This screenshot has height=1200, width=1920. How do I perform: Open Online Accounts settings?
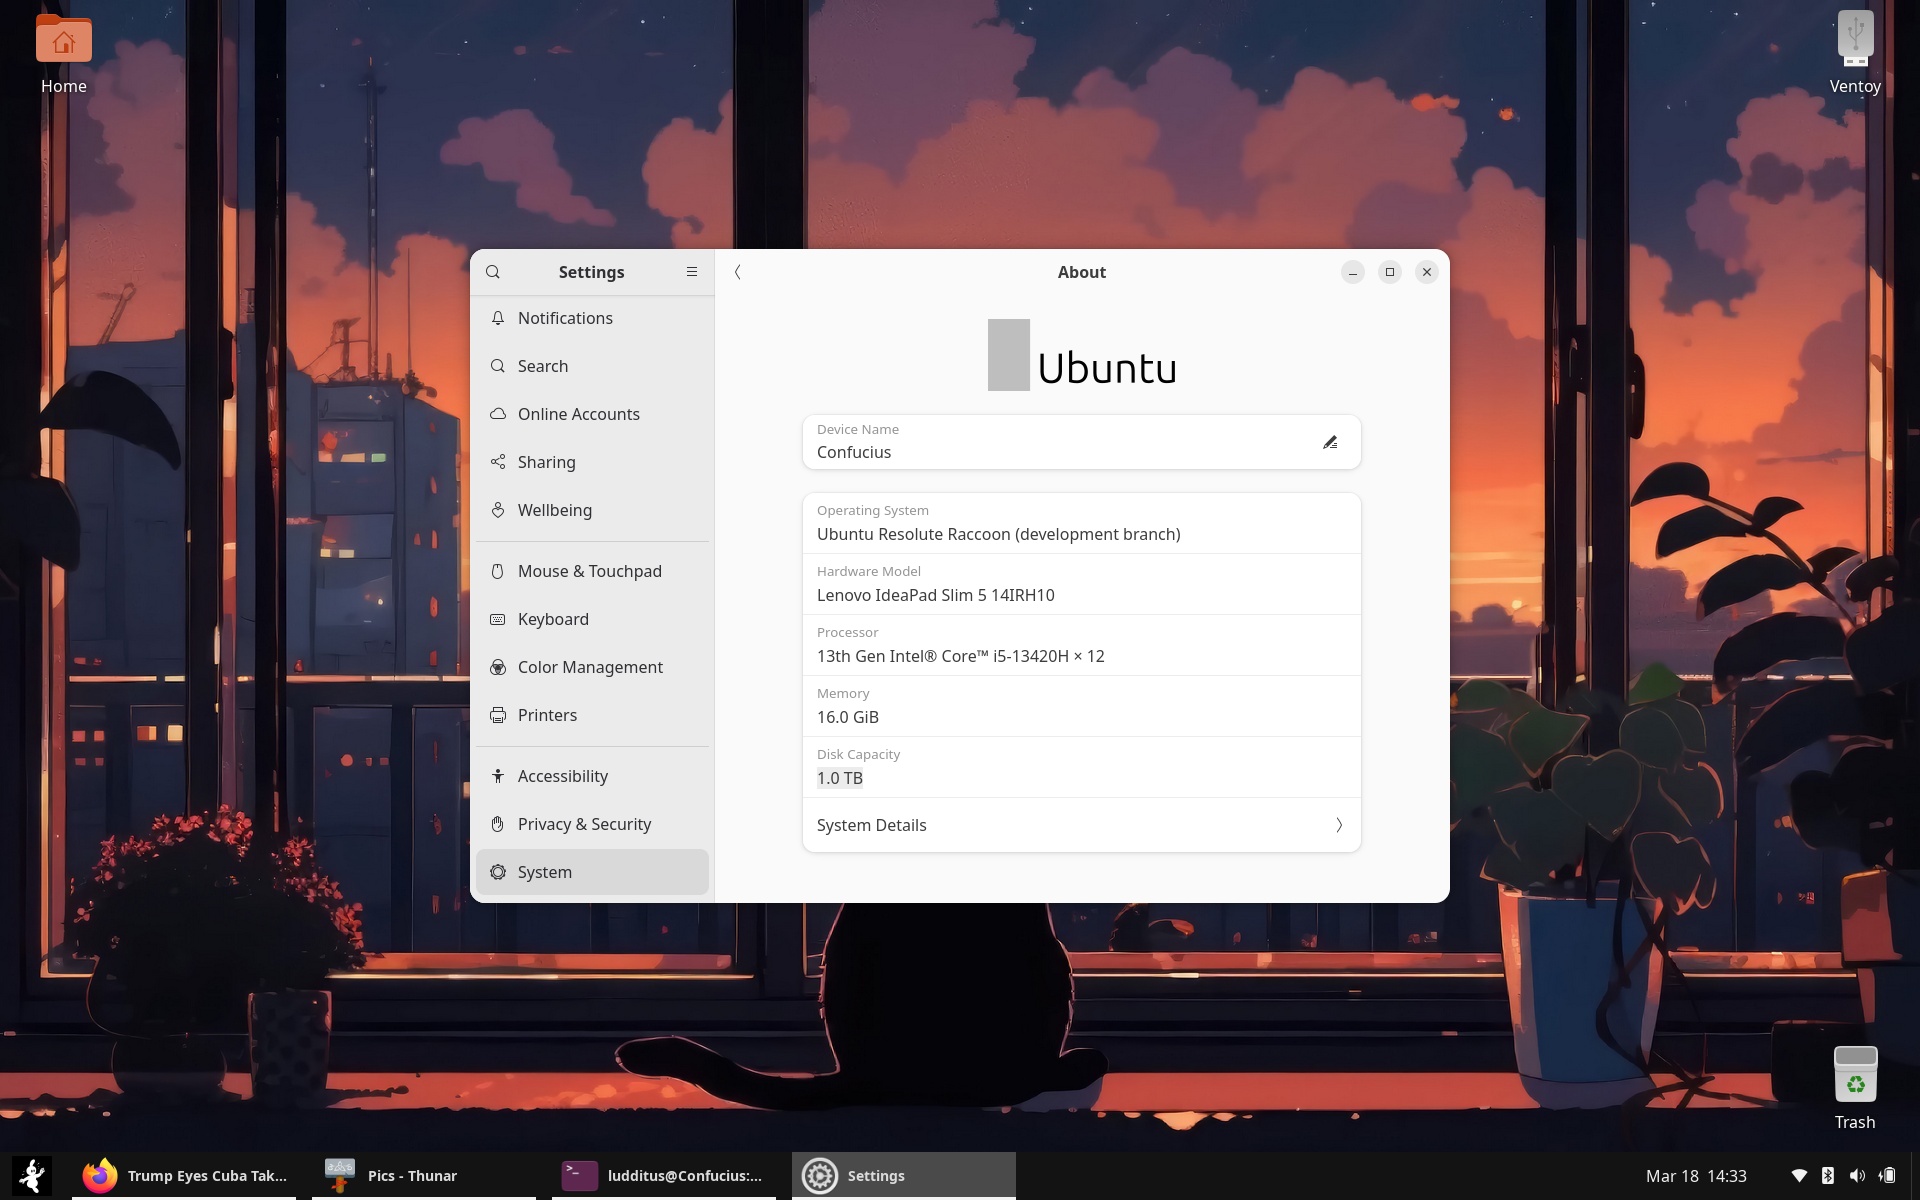click(x=578, y=414)
